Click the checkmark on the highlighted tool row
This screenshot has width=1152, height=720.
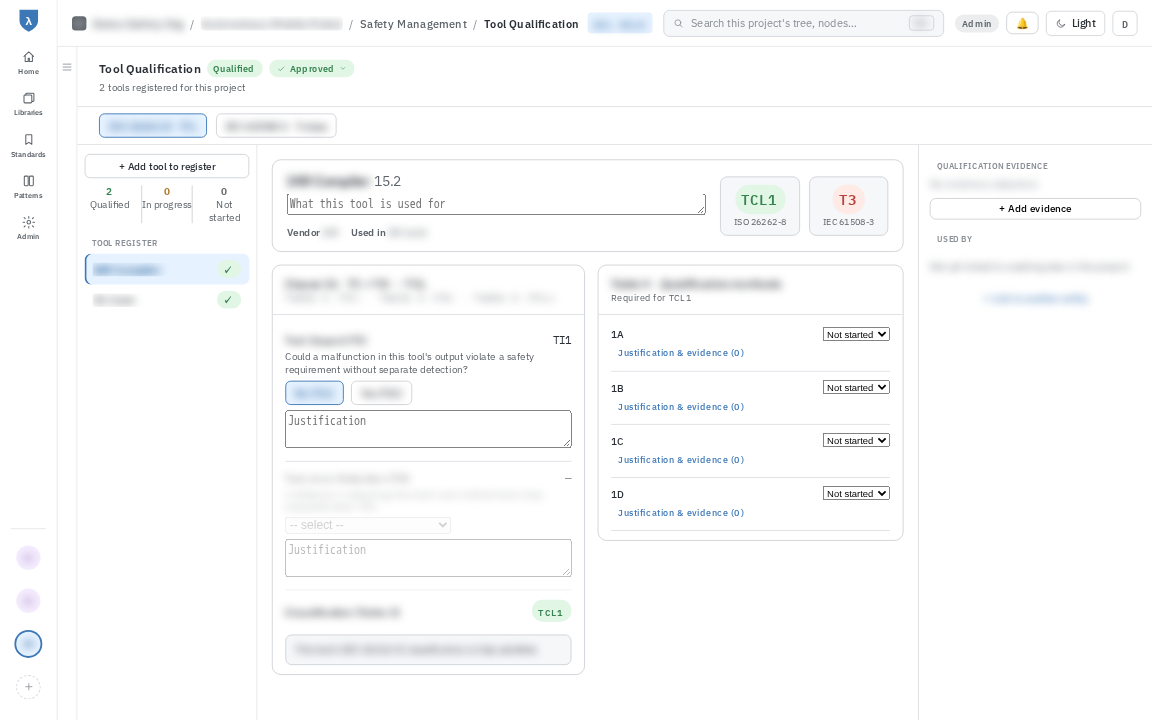coord(228,270)
